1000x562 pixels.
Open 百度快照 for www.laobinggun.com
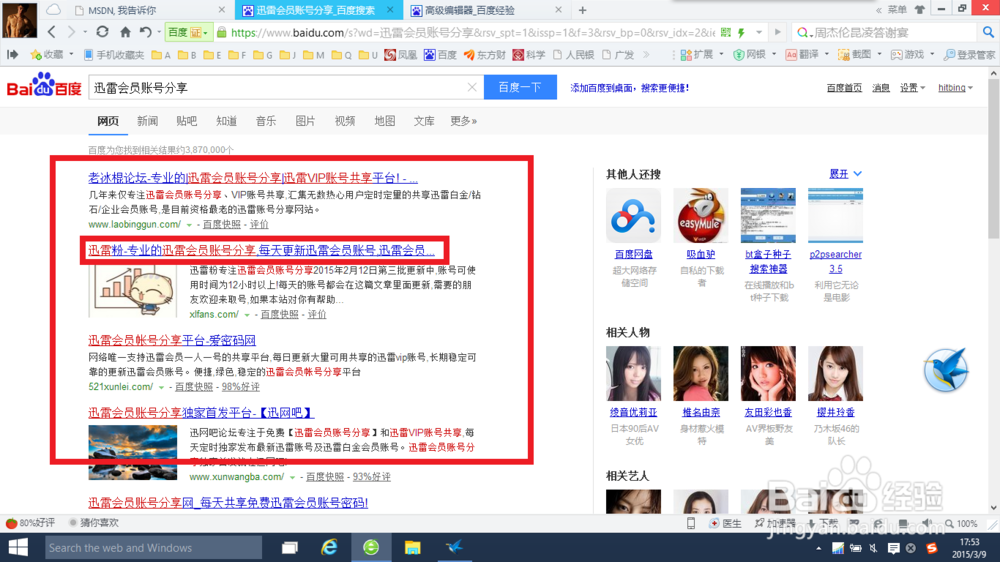(x=222, y=225)
